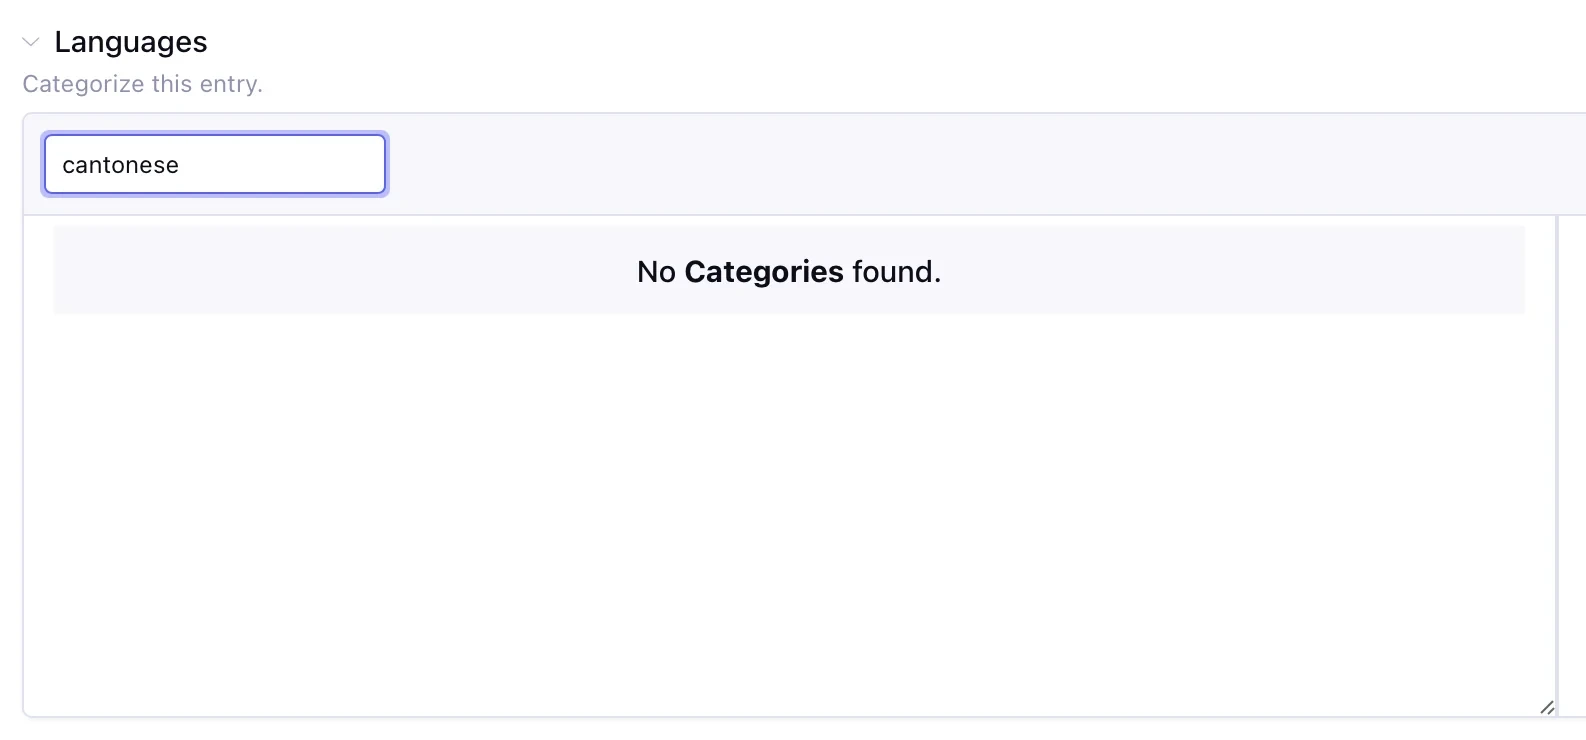1586x740 pixels.
Task: Click the narrow pane right of the divider
Action: (x=1573, y=466)
